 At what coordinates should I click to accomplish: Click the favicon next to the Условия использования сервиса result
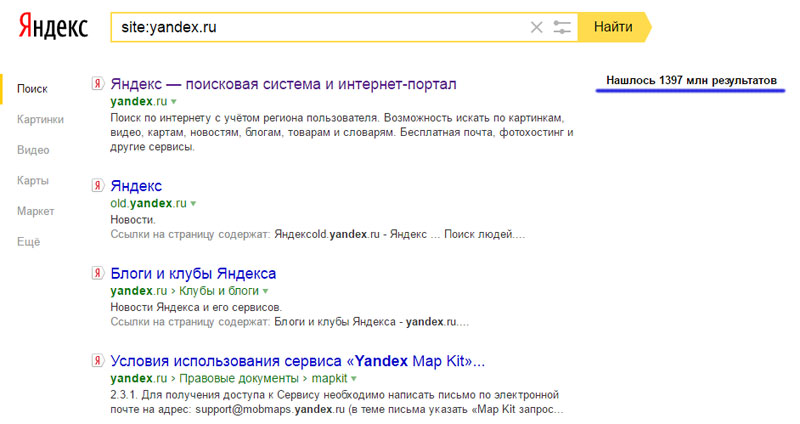[97, 361]
